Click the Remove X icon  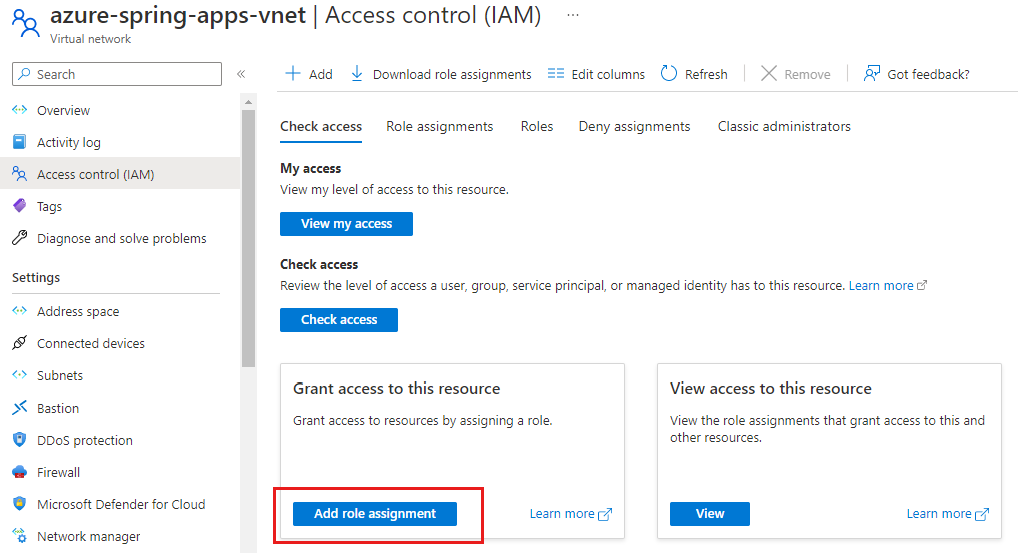(x=769, y=73)
